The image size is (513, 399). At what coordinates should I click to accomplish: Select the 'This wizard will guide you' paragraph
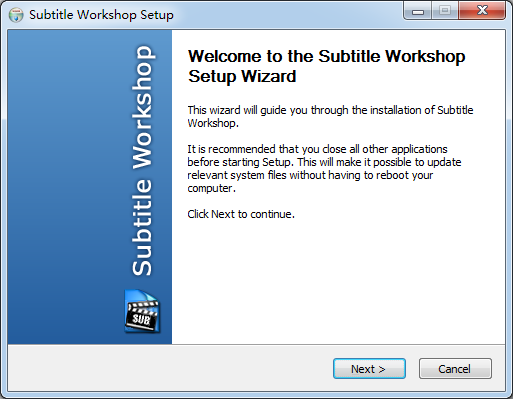click(x=330, y=116)
